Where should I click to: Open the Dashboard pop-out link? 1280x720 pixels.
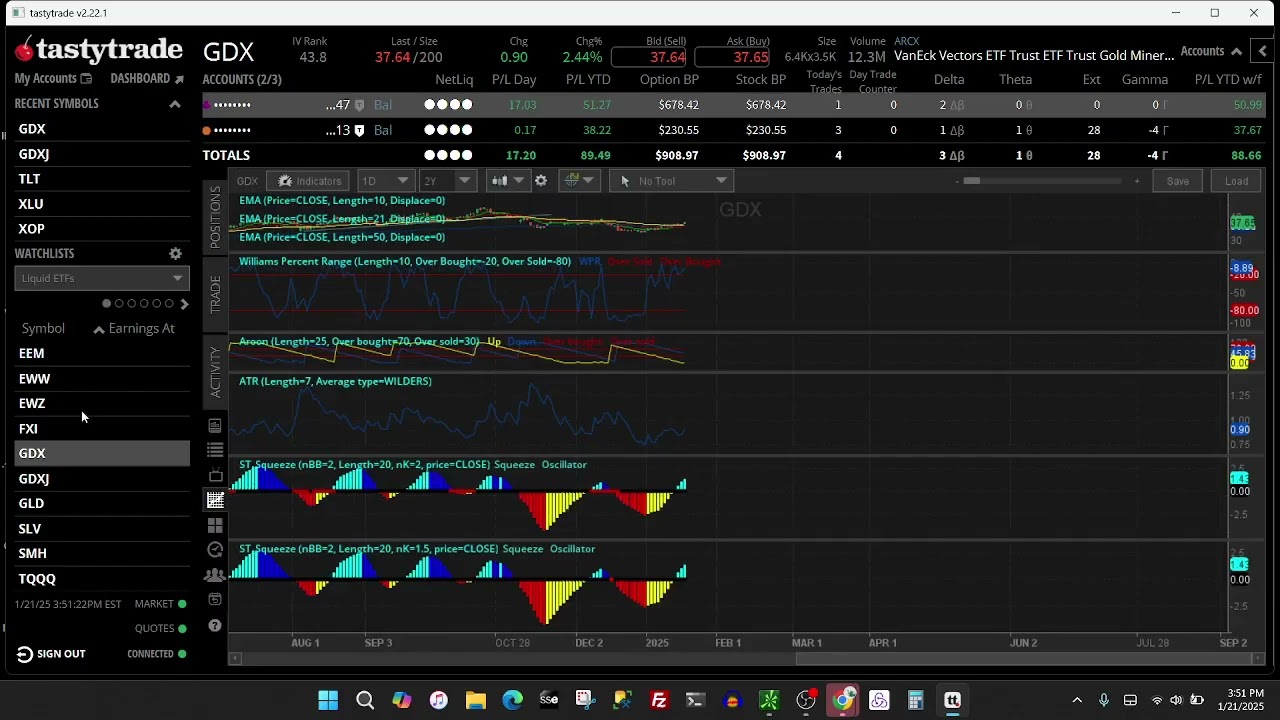[147, 79]
